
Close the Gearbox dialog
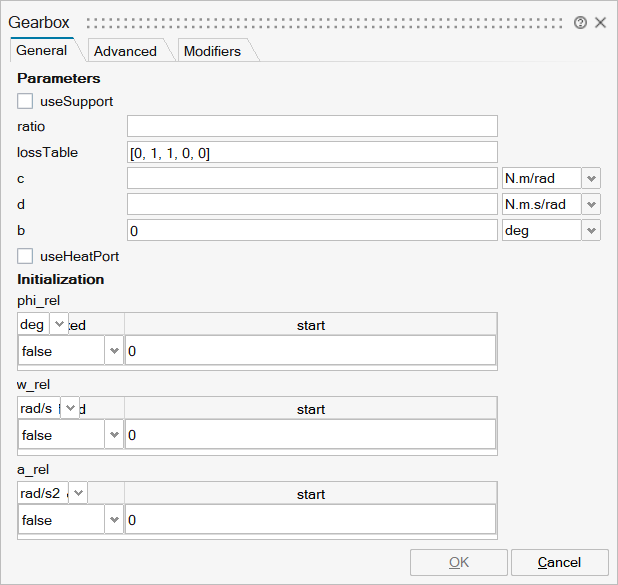pos(600,23)
